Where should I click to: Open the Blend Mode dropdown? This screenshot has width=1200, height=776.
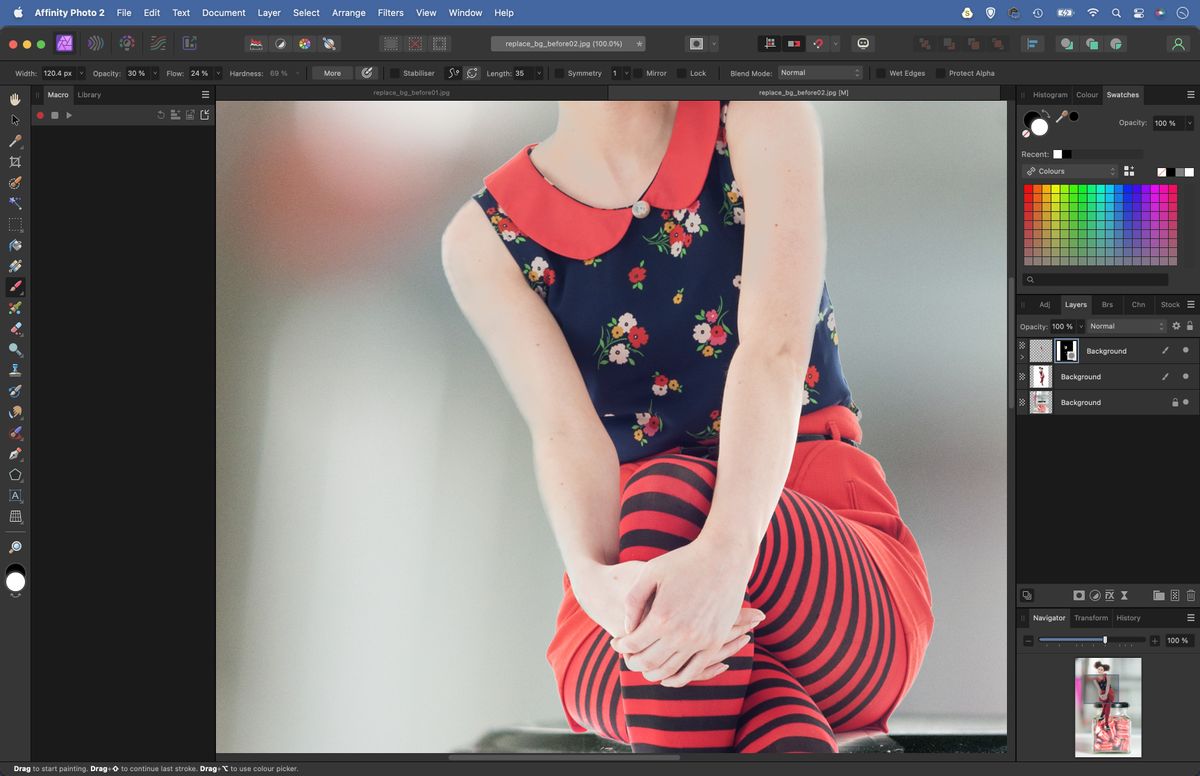click(818, 72)
